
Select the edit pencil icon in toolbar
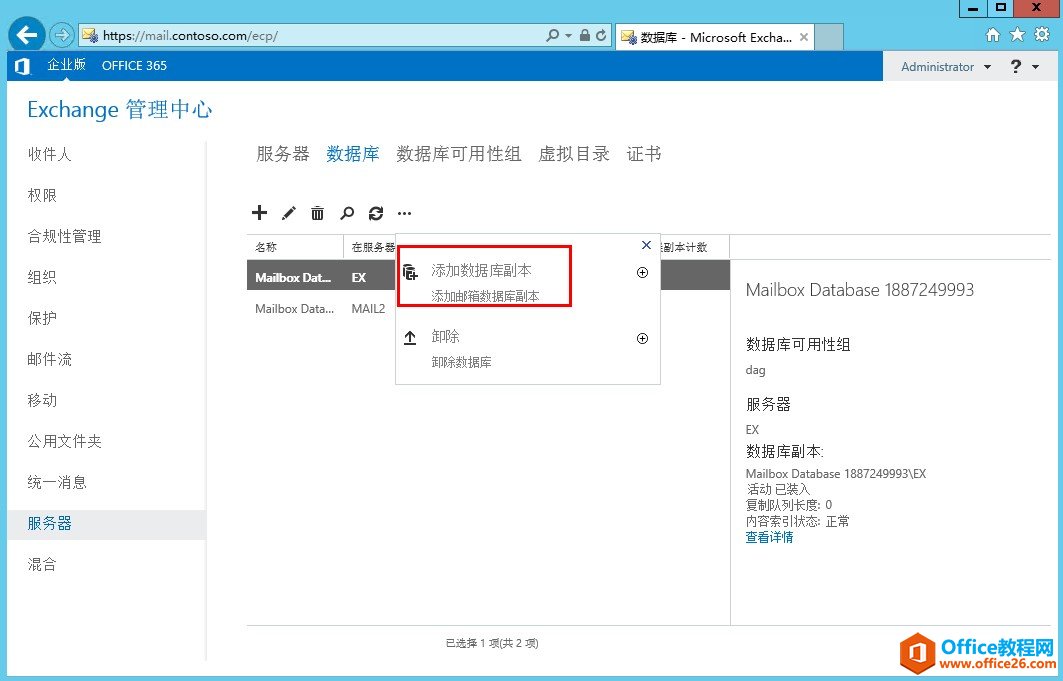tap(288, 212)
